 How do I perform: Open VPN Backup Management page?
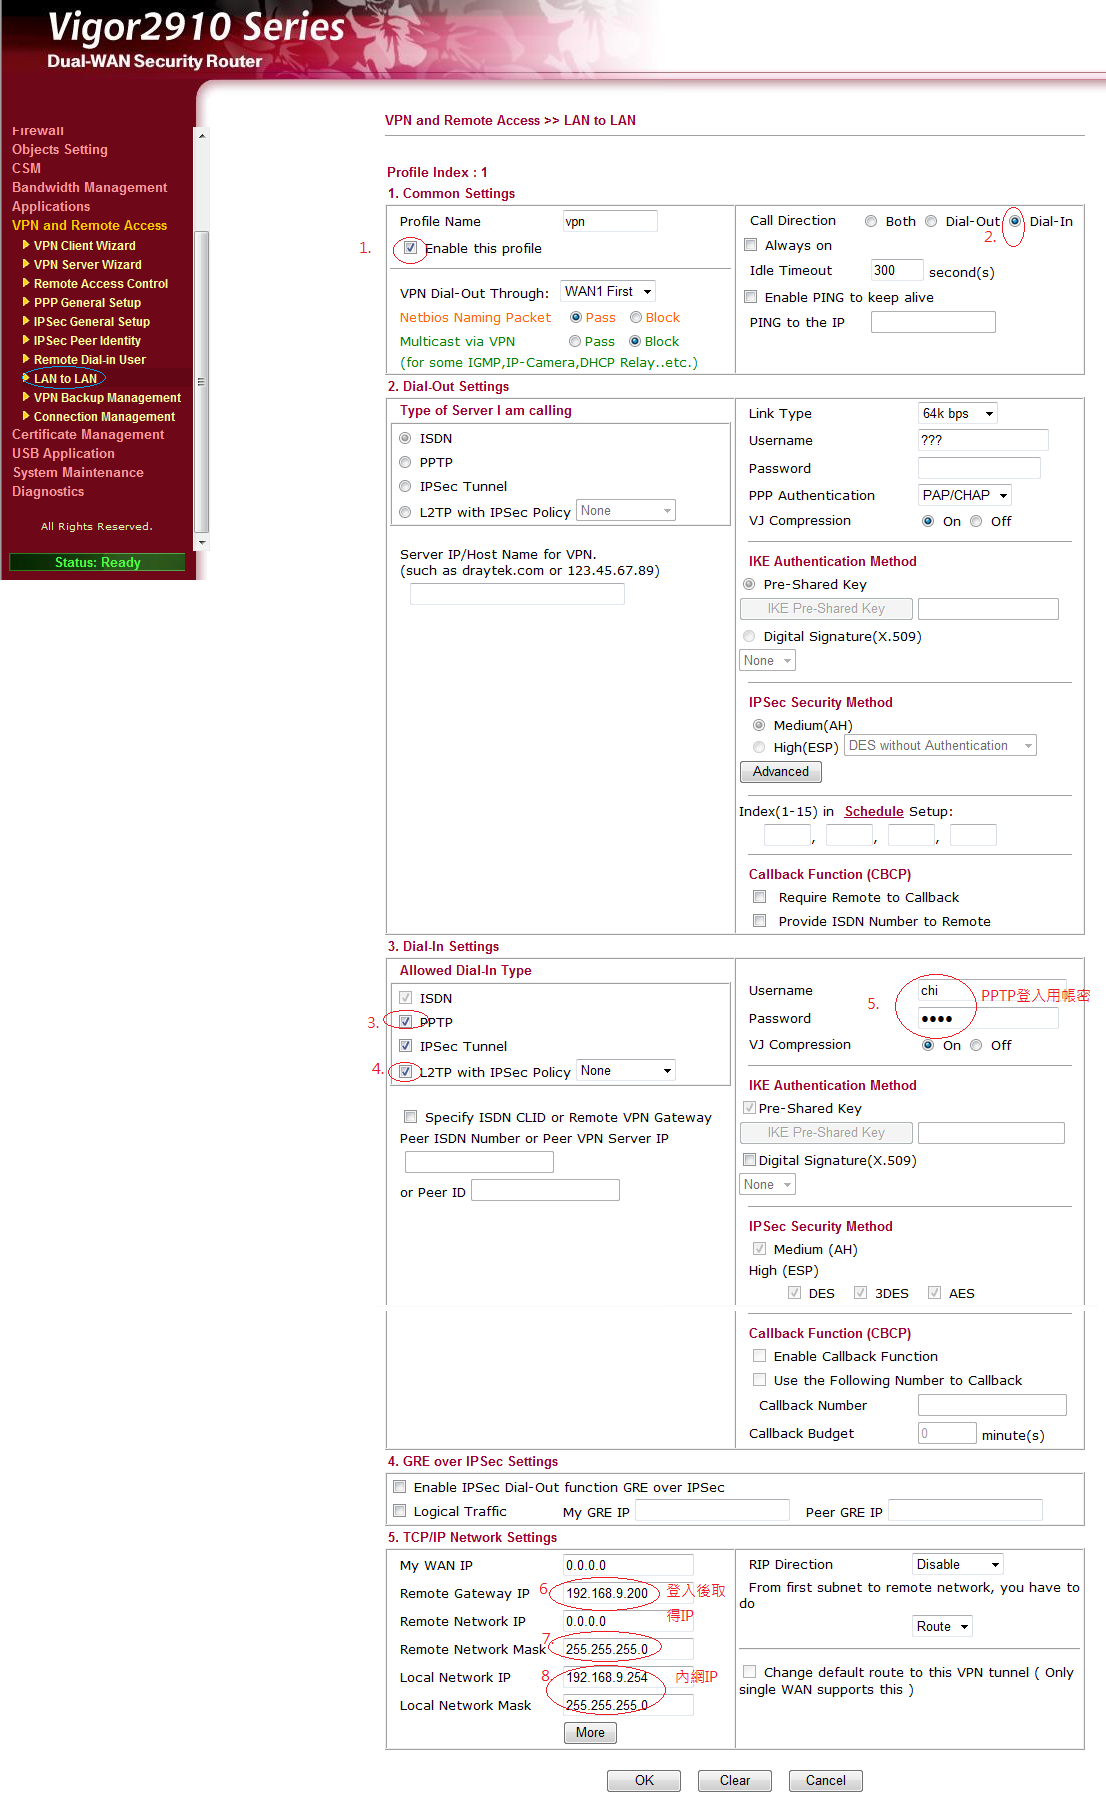(x=107, y=398)
